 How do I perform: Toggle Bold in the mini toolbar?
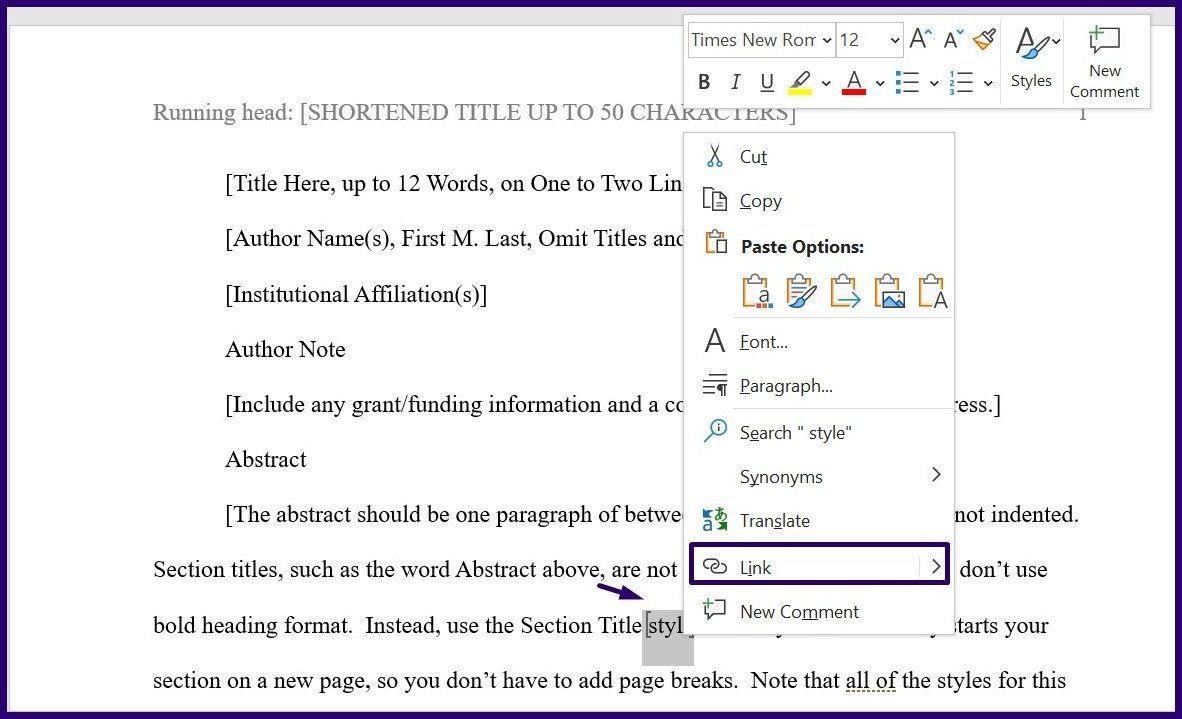click(704, 81)
